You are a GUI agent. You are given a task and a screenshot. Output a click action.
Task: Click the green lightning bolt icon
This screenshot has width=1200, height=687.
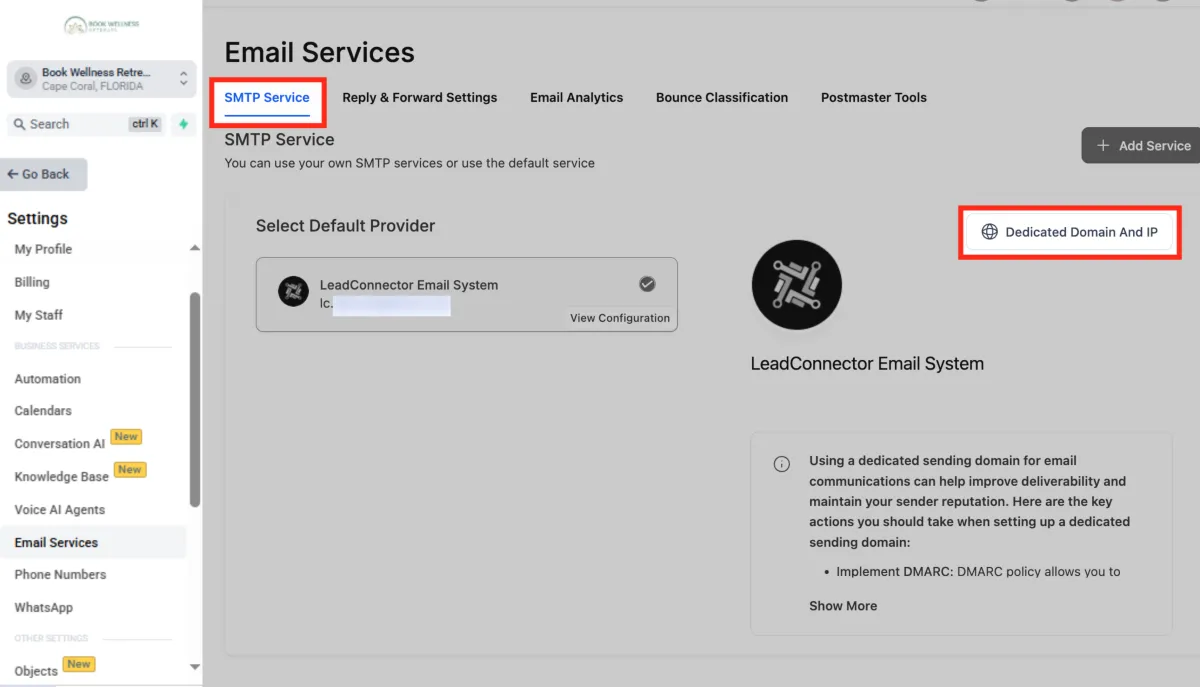coord(183,124)
